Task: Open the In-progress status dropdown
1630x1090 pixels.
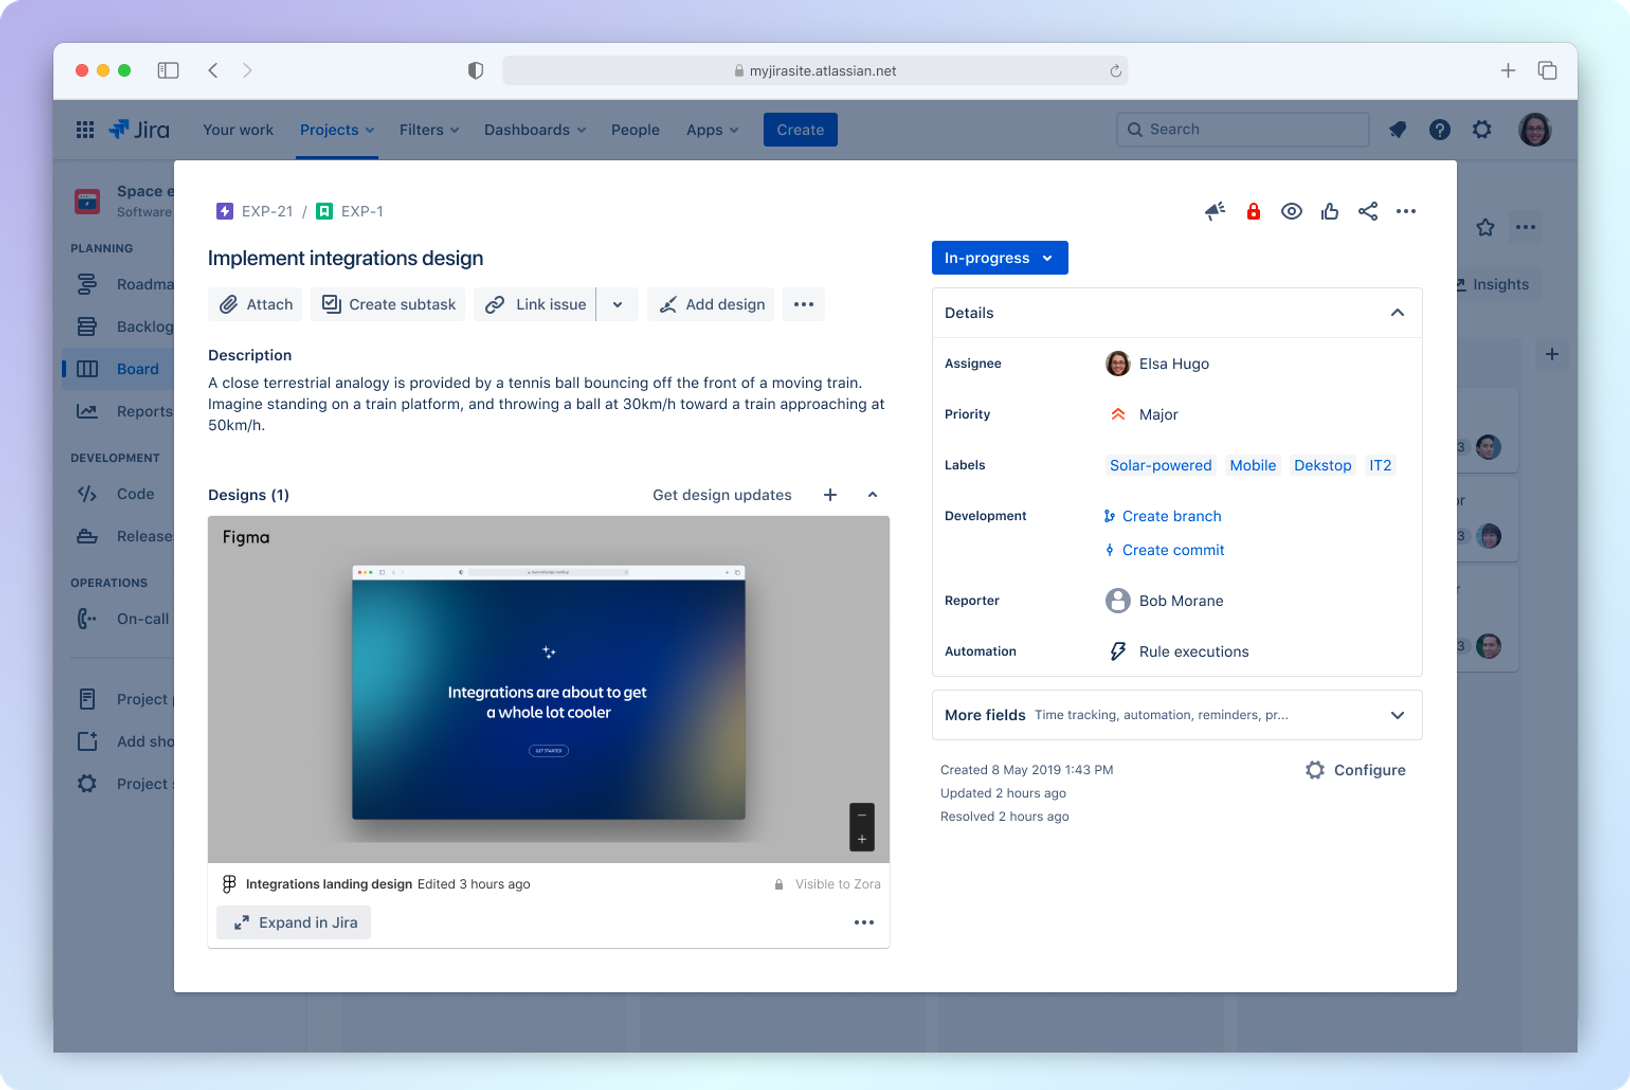Action: 999,258
